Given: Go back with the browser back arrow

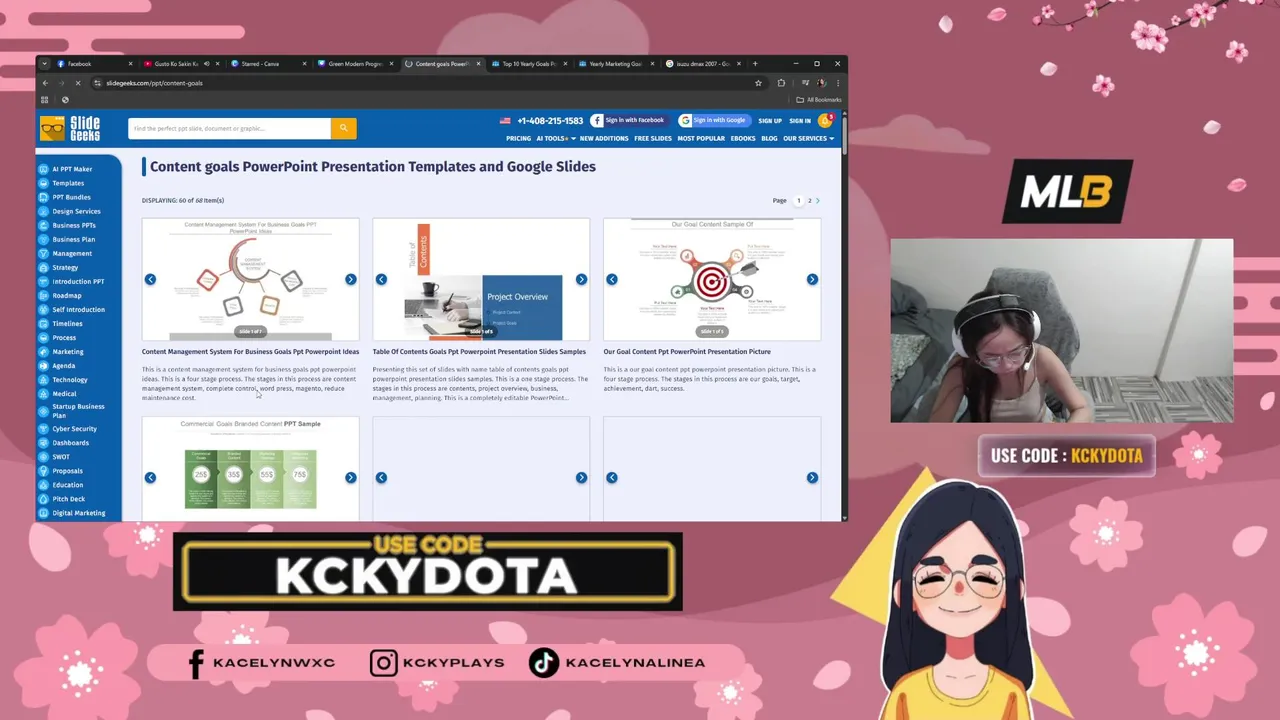Looking at the screenshot, I should tap(45, 83).
